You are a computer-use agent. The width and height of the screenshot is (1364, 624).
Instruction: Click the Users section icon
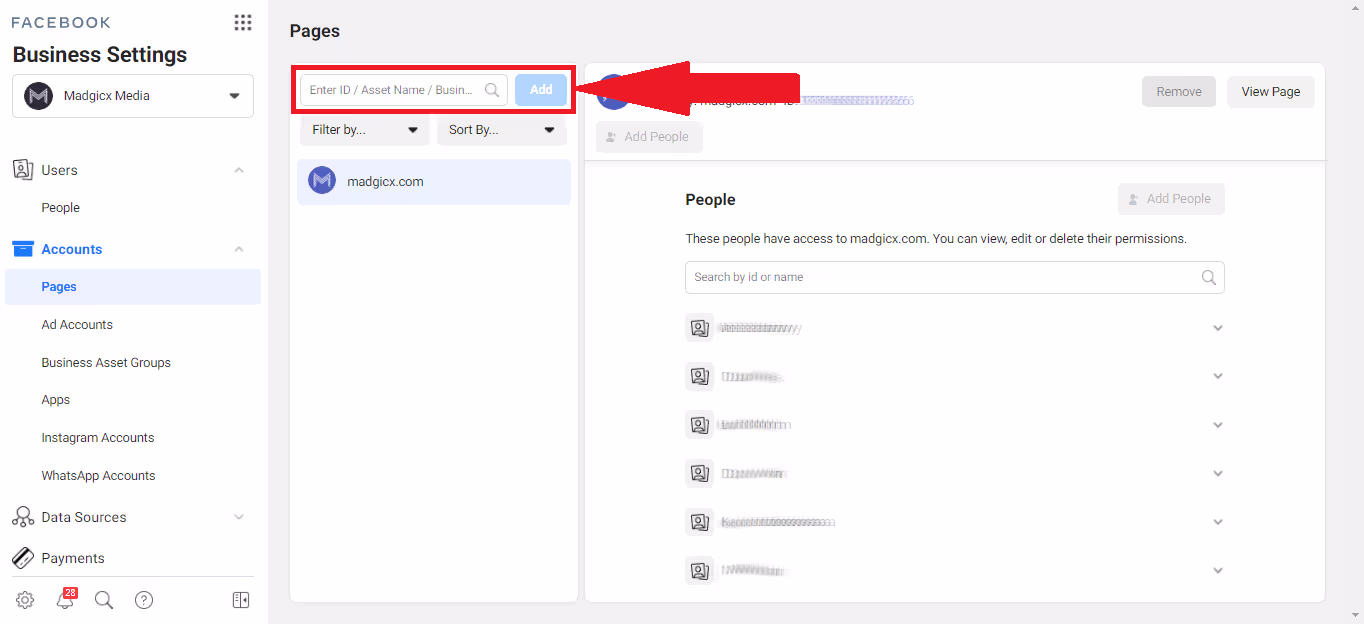tap(22, 170)
